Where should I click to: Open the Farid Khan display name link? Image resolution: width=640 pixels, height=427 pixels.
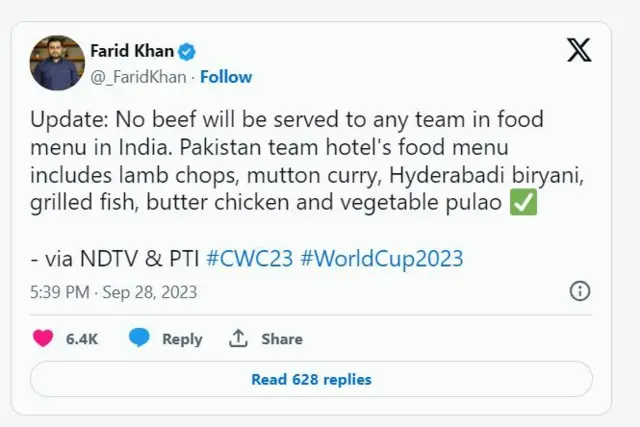[131, 52]
